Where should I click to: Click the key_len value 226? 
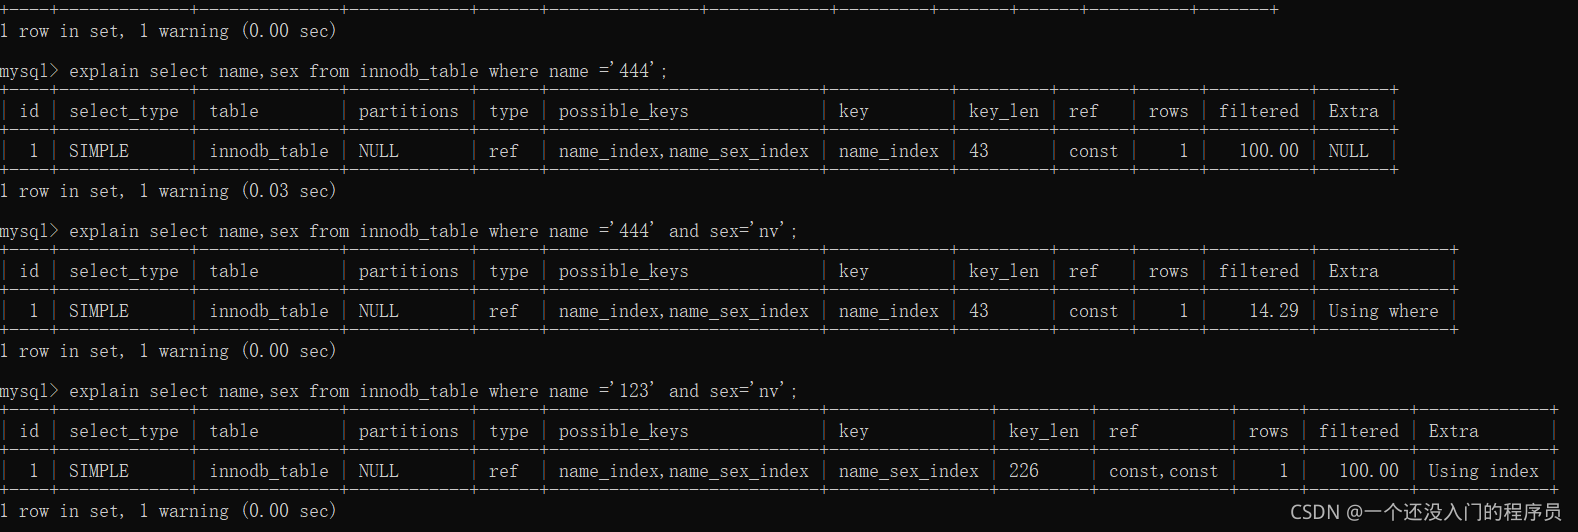pyautogui.click(x=1024, y=471)
